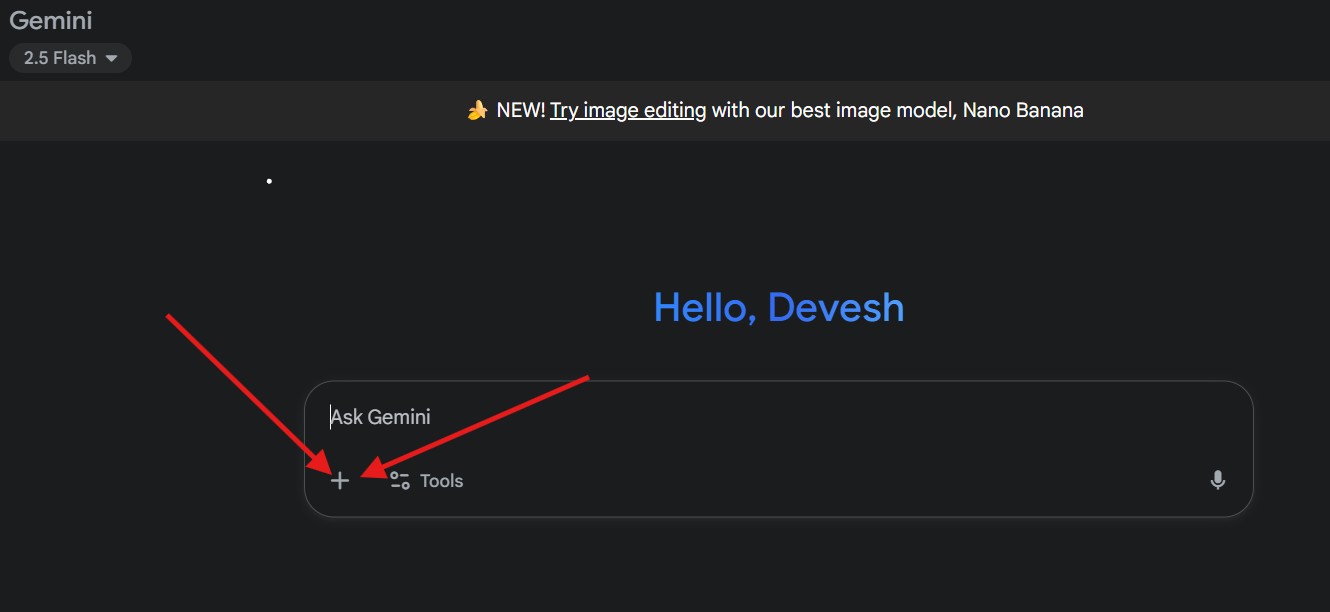This screenshot has width=1330, height=612.
Task: Click the plus icon to add files
Action: pos(340,481)
